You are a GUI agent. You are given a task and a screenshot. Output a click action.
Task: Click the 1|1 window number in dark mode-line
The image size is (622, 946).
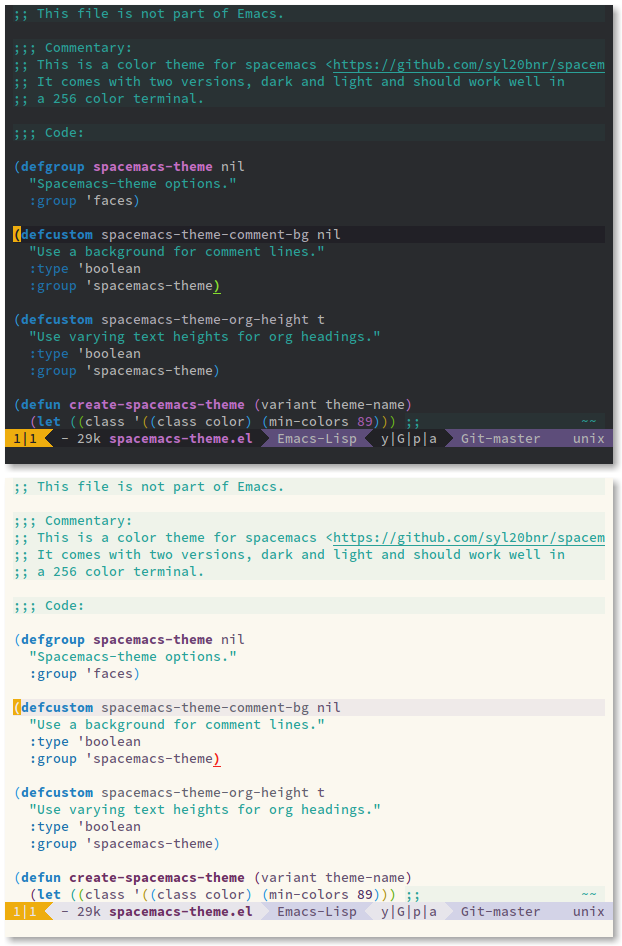point(25,439)
